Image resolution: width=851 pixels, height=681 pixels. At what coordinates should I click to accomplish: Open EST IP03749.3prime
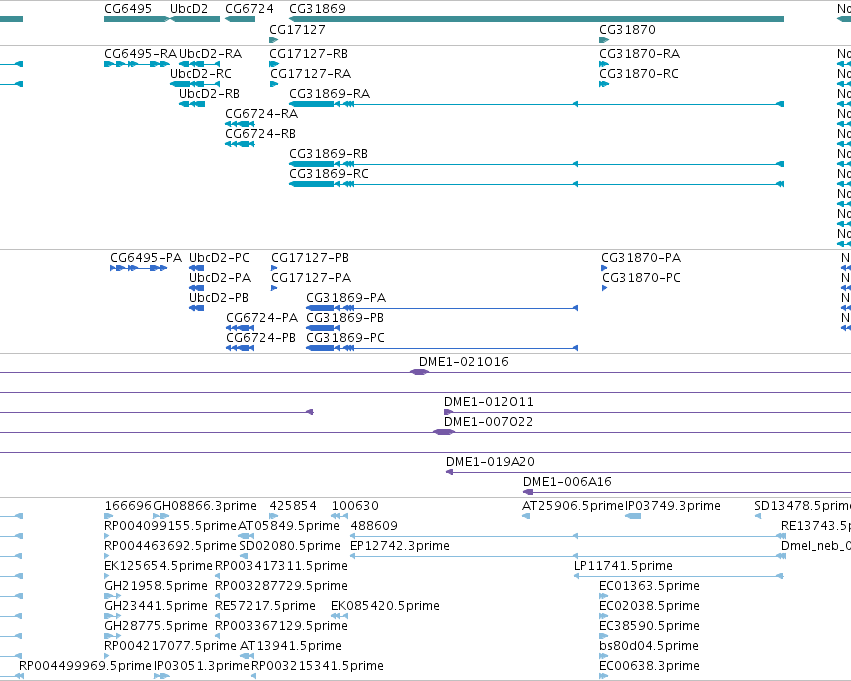[x=673, y=506]
